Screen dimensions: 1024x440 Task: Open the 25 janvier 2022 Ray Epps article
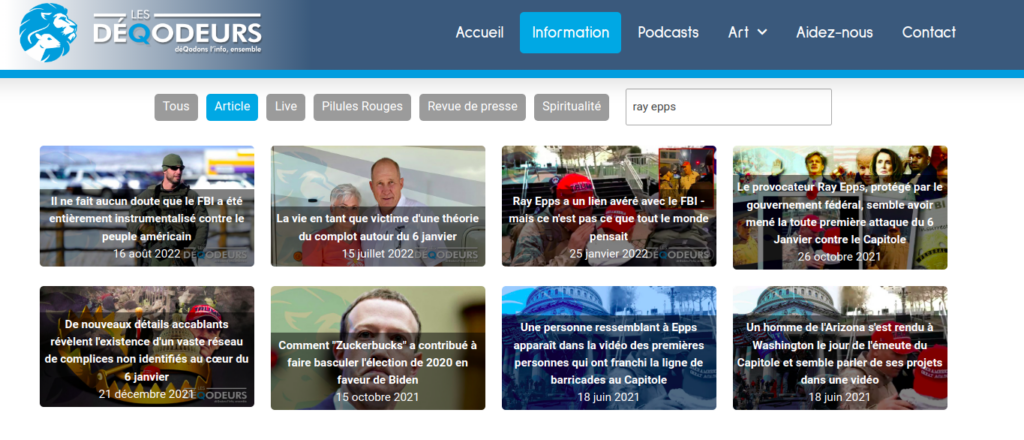(x=609, y=206)
